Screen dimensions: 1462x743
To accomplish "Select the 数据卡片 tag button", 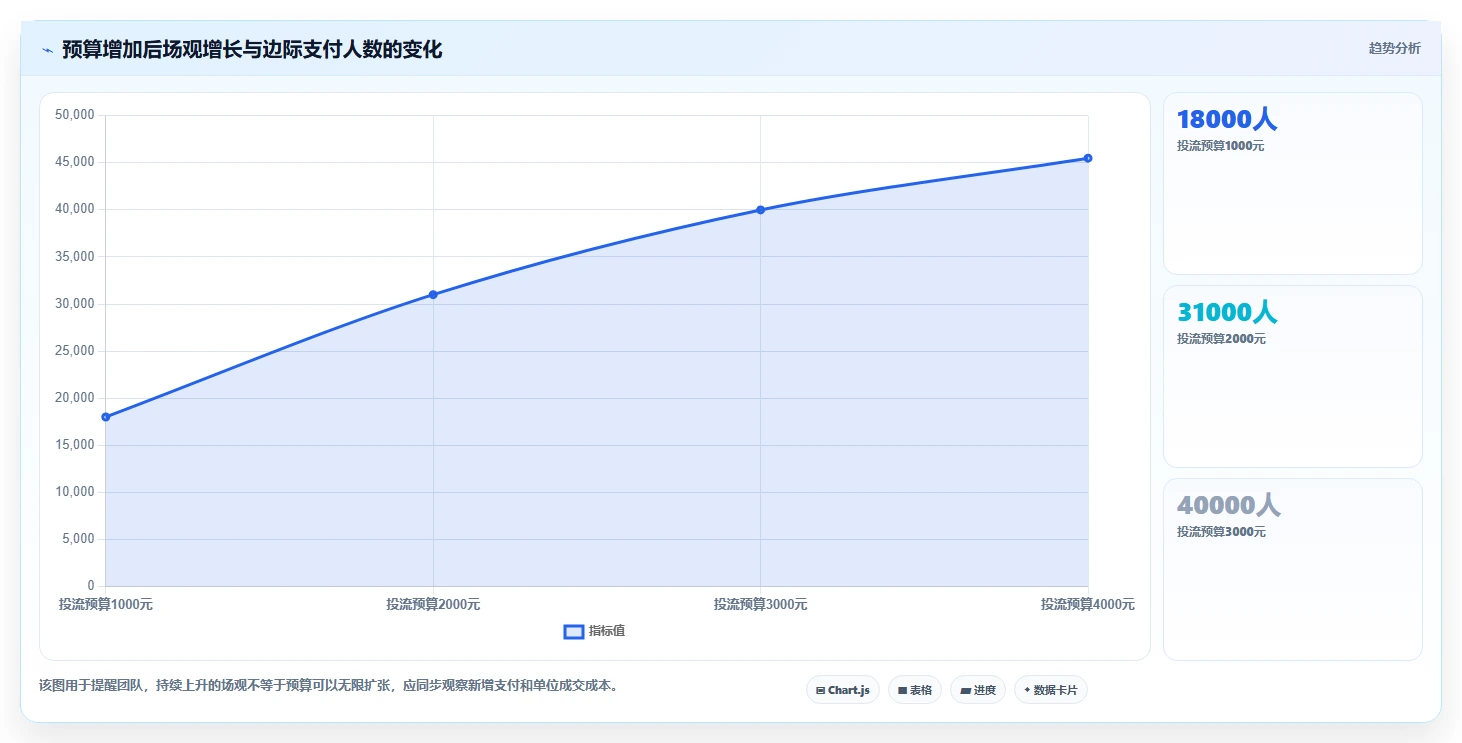I will tap(1051, 690).
